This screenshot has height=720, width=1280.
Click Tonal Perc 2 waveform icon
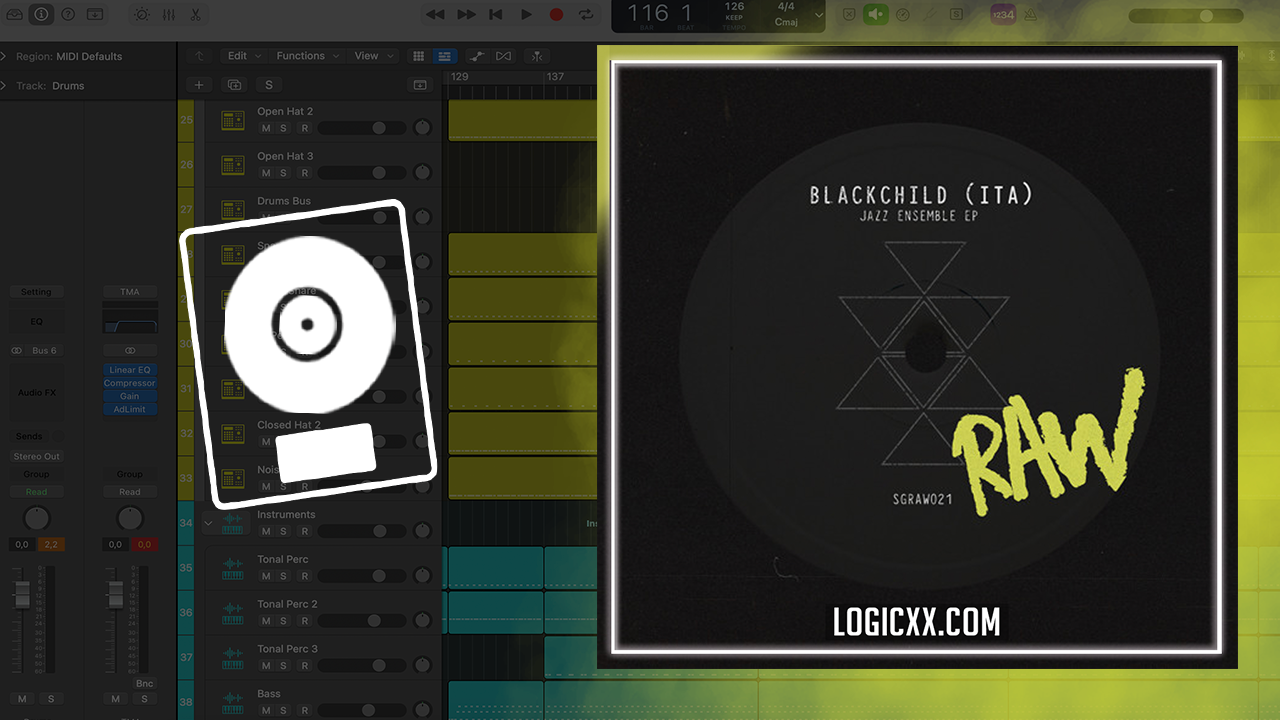tap(233, 613)
